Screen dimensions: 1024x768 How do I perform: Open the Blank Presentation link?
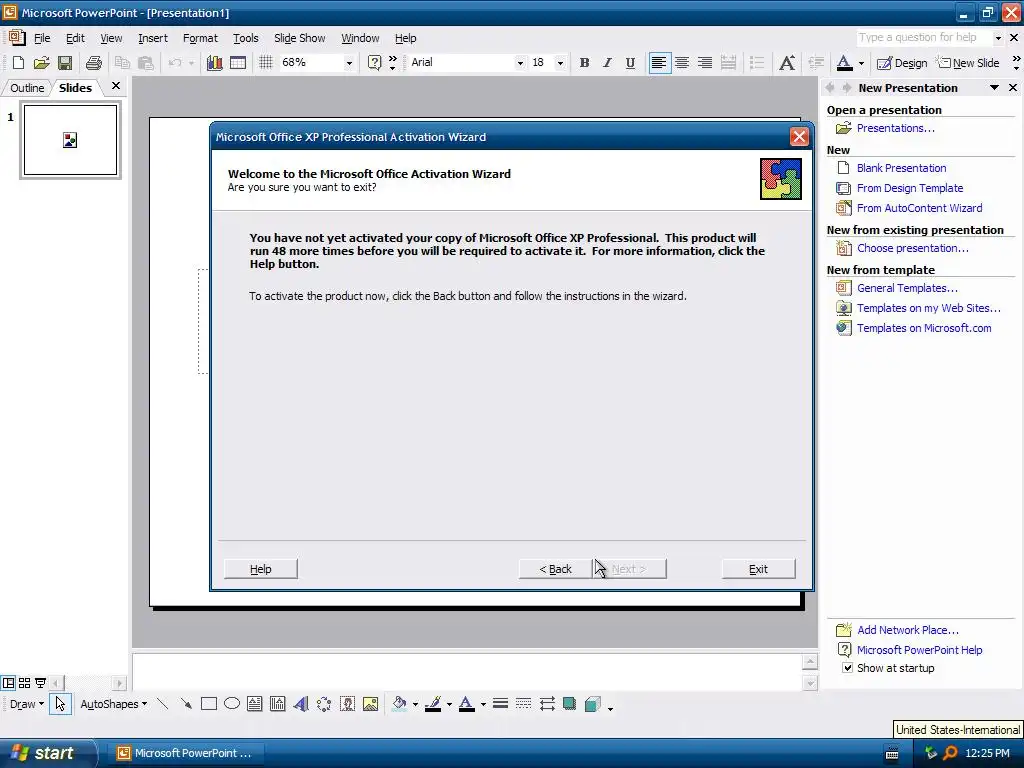[x=901, y=168]
